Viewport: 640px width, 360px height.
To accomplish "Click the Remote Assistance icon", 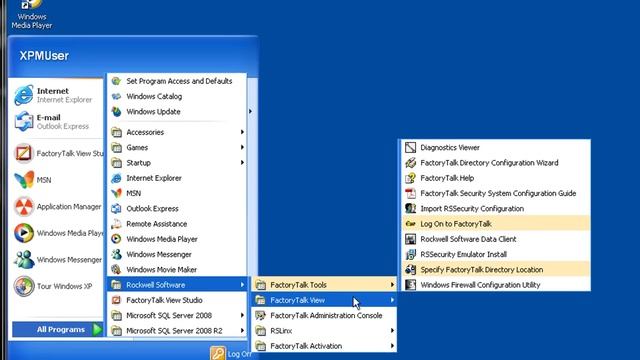I will (x=116, y=224).
